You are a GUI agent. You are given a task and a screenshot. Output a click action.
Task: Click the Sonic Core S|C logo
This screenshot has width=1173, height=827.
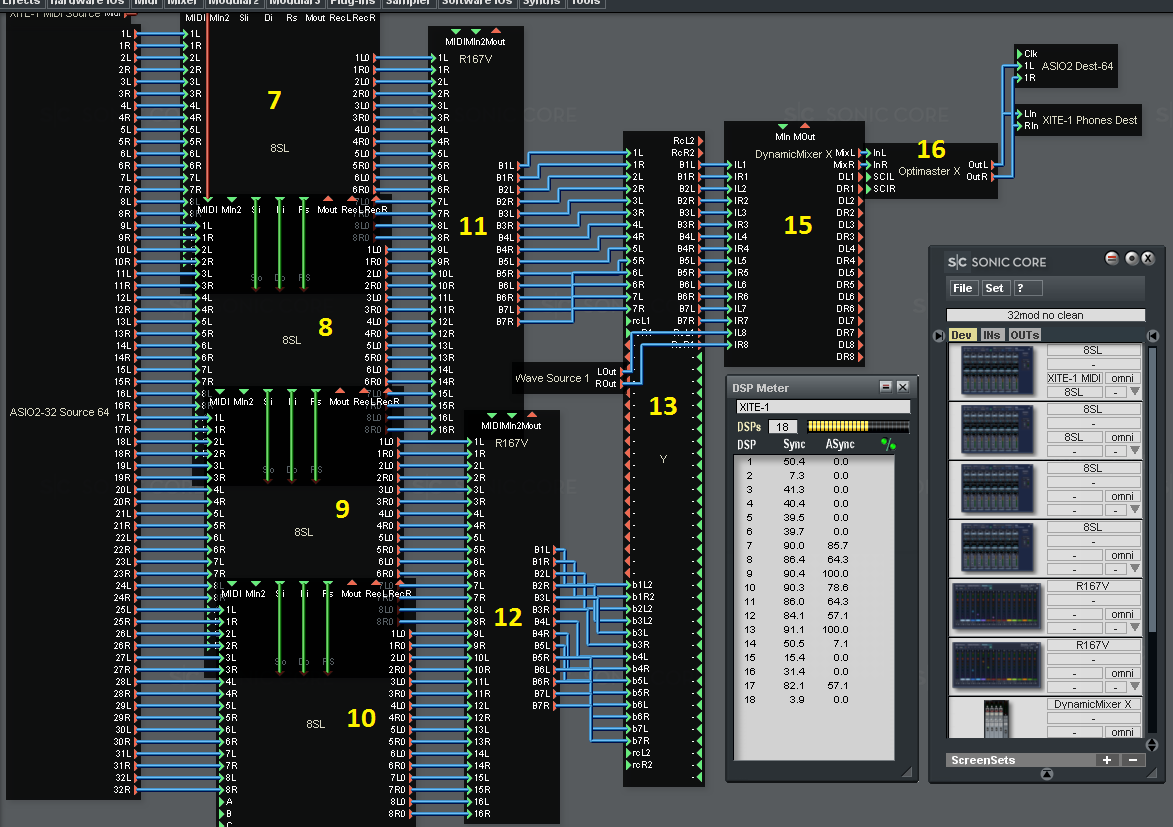tap(957, 262)
